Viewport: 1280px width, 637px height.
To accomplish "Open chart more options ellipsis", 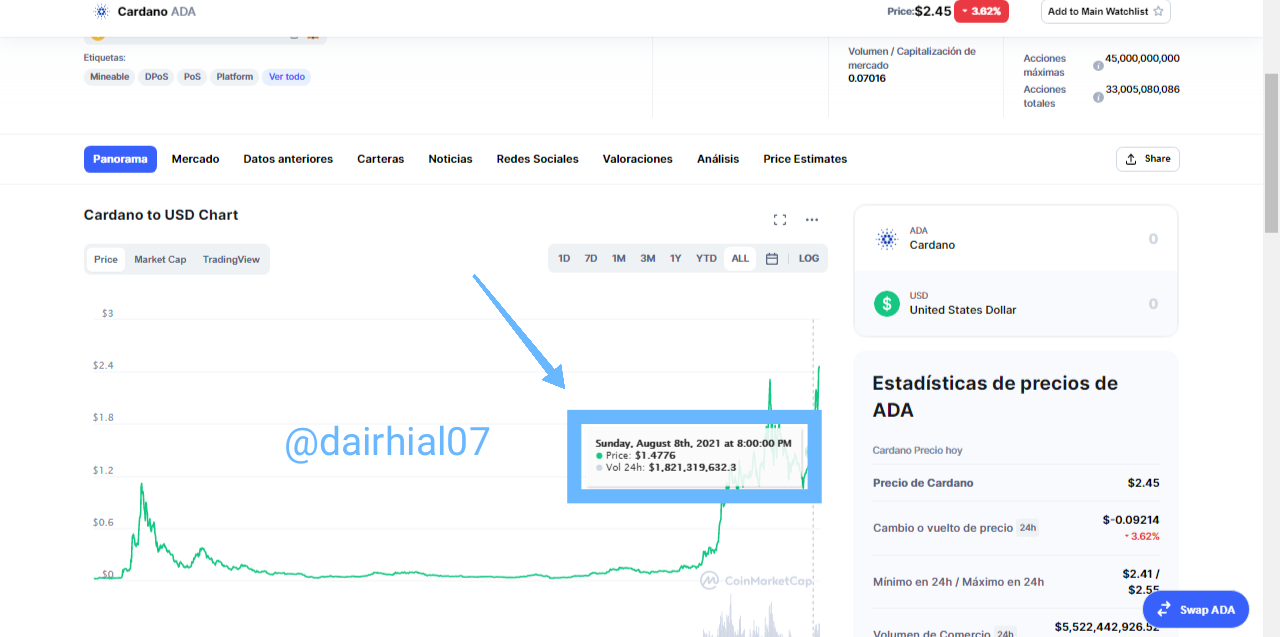I will click(812, 220).
